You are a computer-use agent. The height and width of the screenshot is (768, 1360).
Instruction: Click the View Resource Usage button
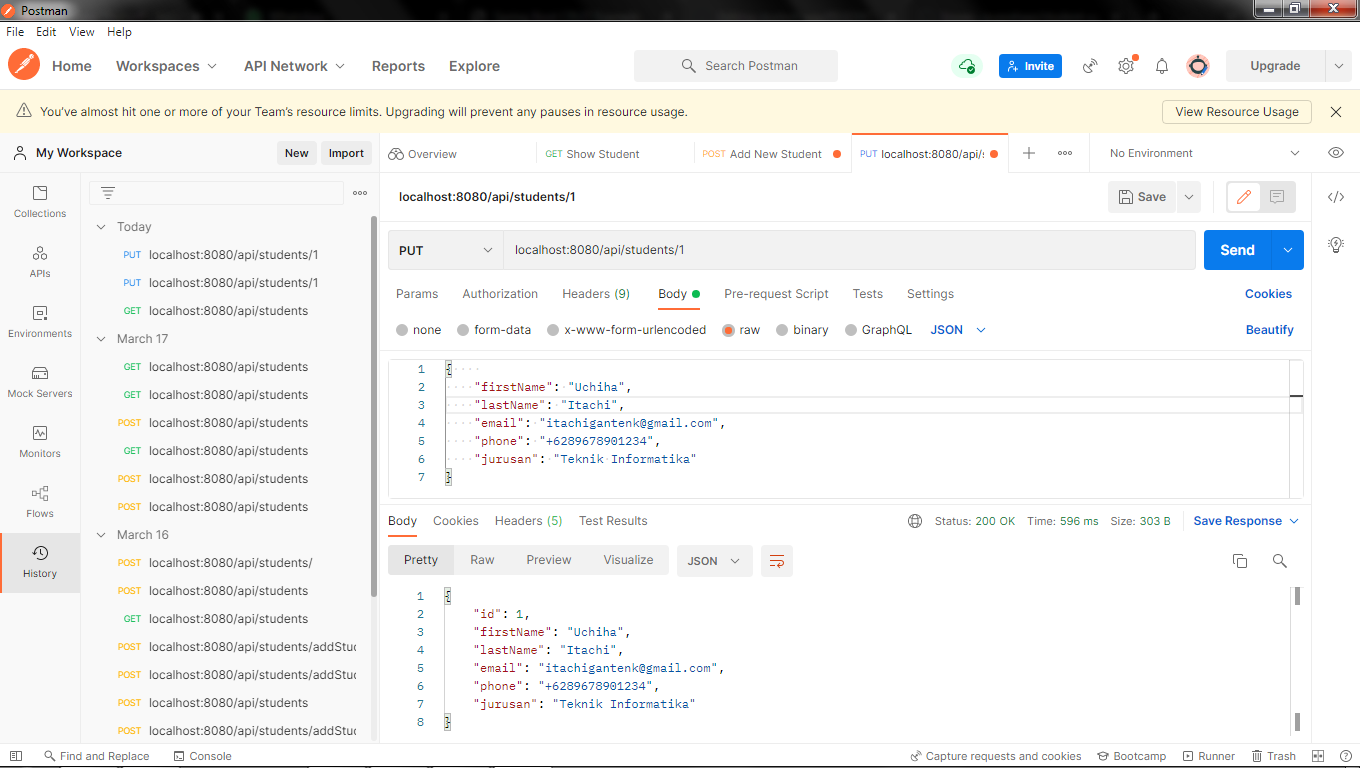coord(1237,112)
